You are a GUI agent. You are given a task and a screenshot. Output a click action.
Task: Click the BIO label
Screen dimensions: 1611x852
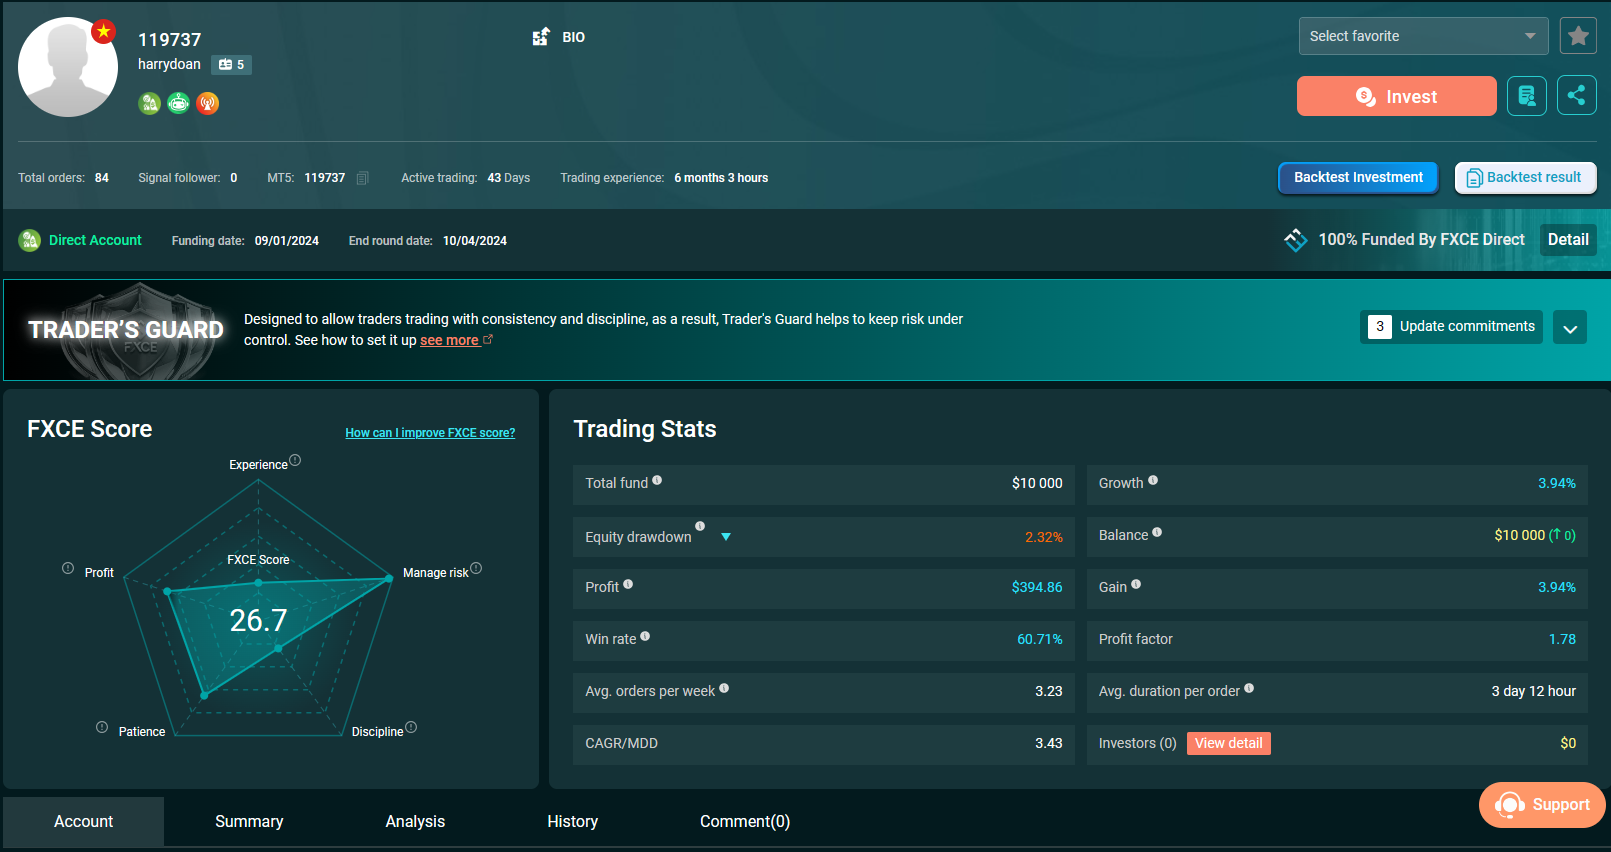pyautogui.click(x=574, y=37)
